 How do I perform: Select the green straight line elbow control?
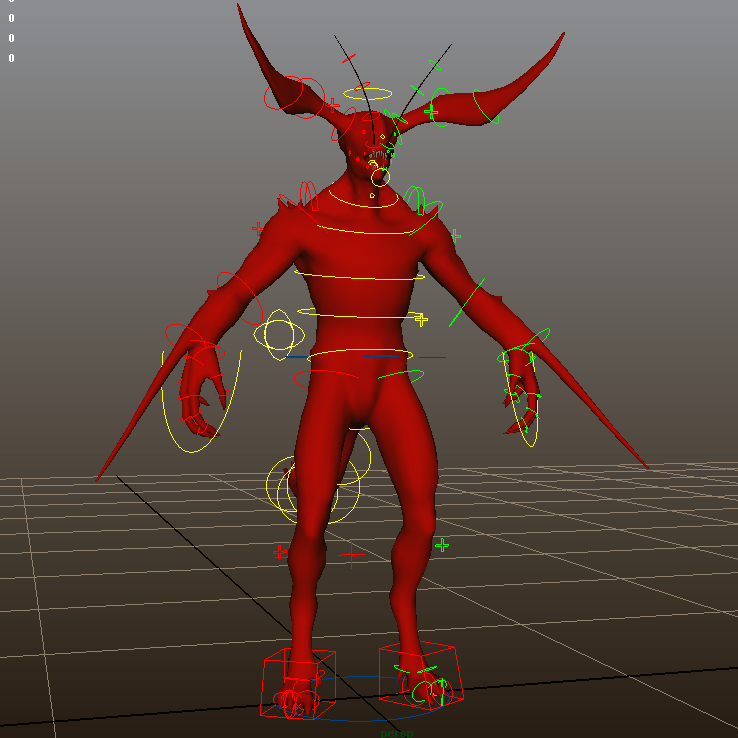(466, 303)
